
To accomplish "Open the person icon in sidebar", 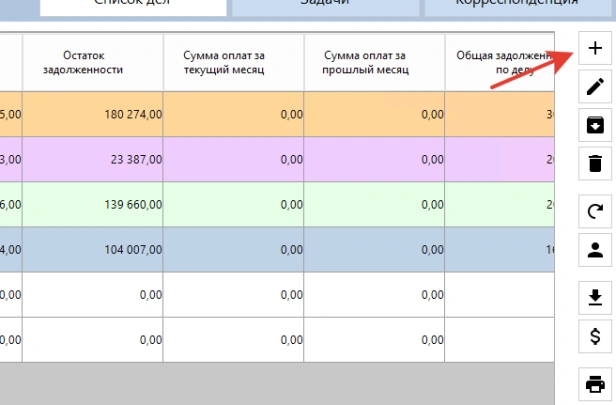I will [x=595, y=249].
